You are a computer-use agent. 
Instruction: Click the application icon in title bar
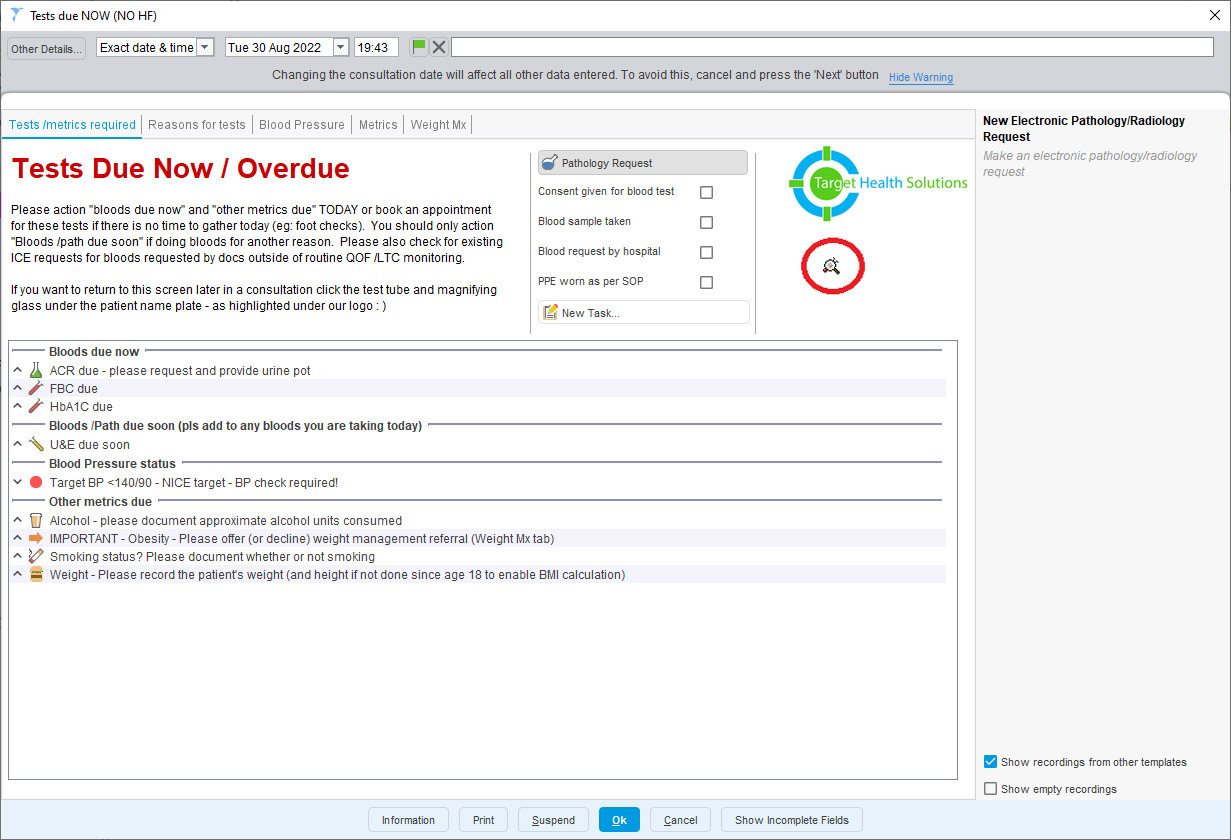(16, 15)
